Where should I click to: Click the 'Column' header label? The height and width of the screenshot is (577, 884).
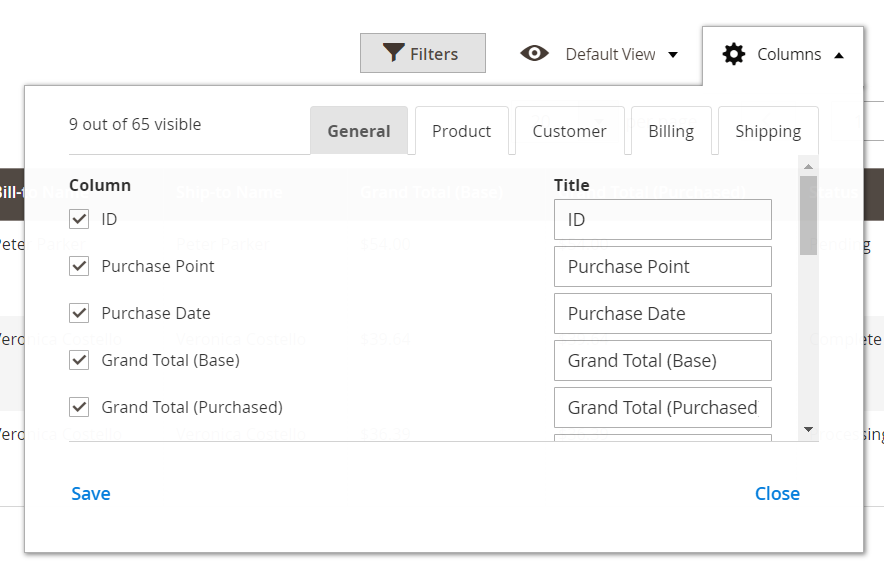pos(100,185)
